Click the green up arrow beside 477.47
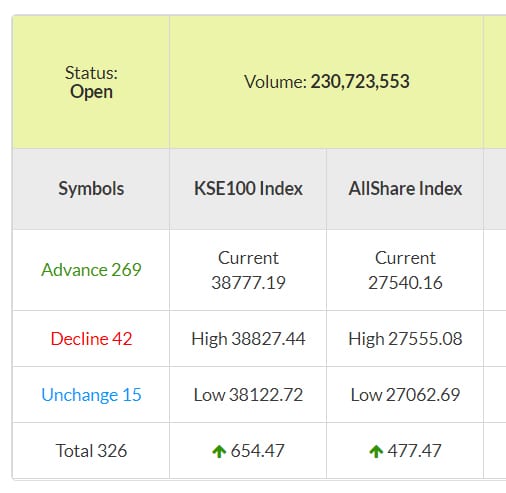The width and height of the screenshot is (506, 493). (x=376, y=451)
